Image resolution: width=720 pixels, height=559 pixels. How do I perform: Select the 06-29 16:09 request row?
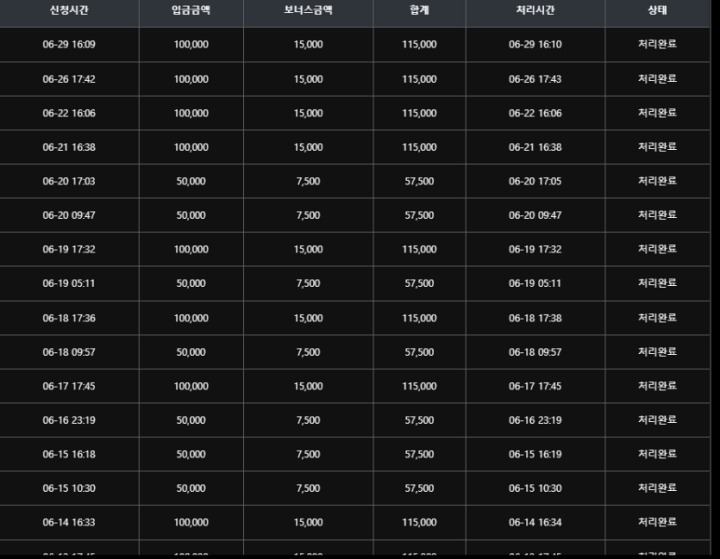click(x=355, y=45)
